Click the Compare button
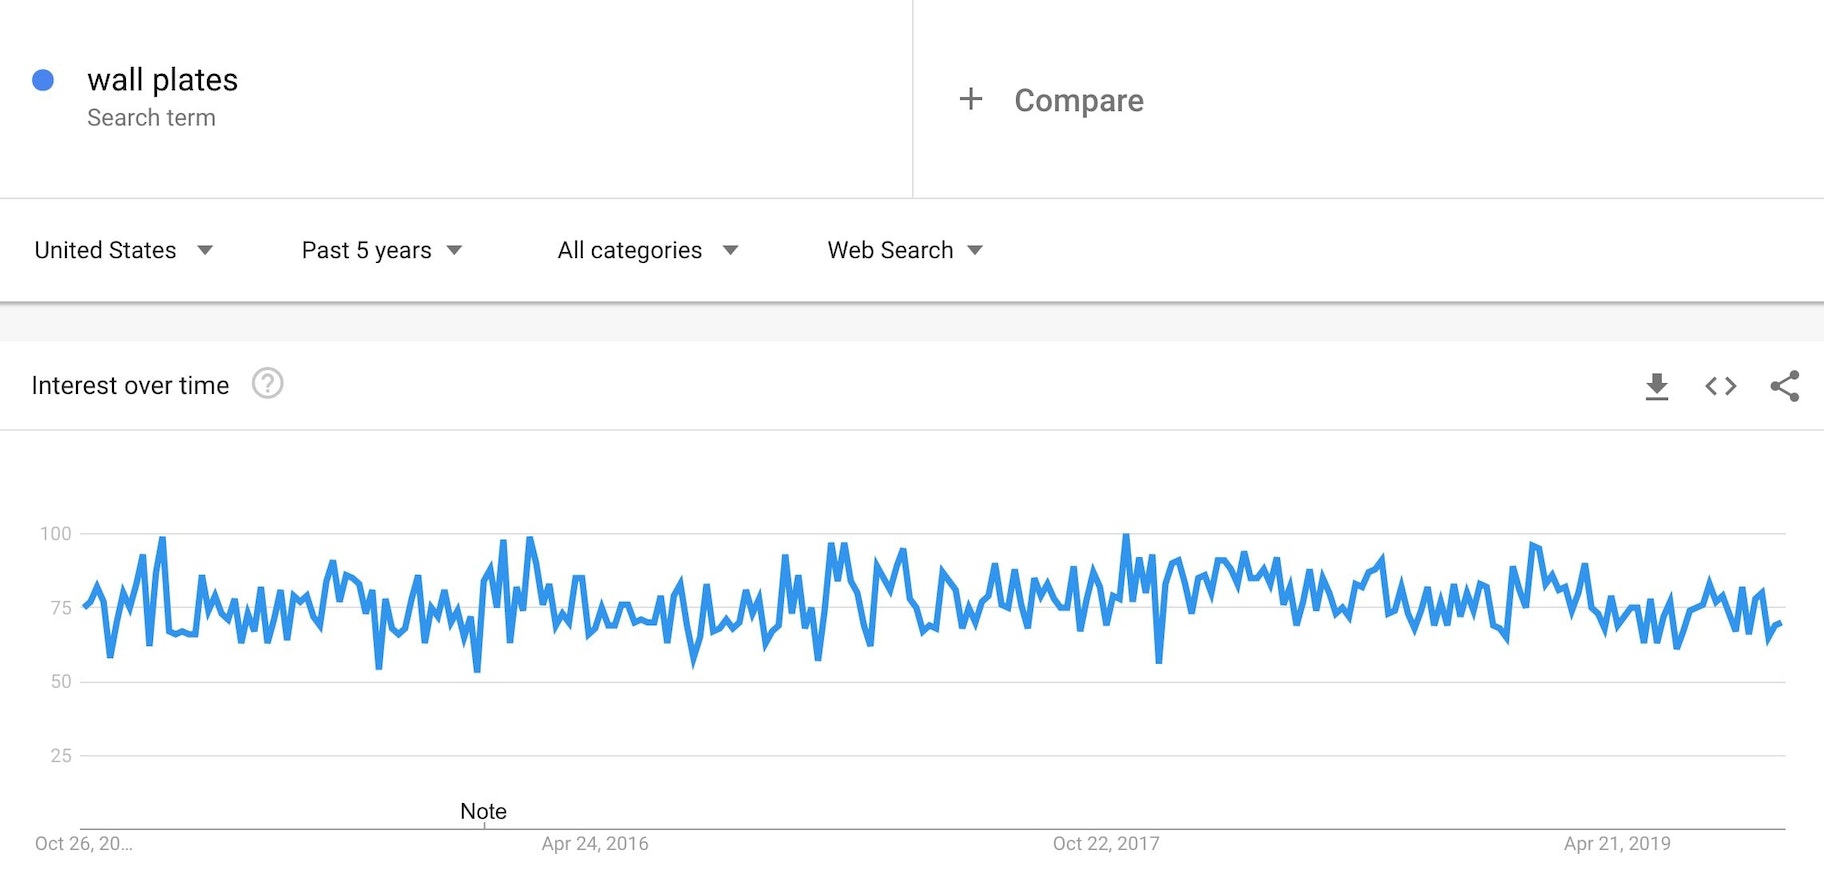The width and height of the screenshot is (1824, 878). coord(1078,100)
